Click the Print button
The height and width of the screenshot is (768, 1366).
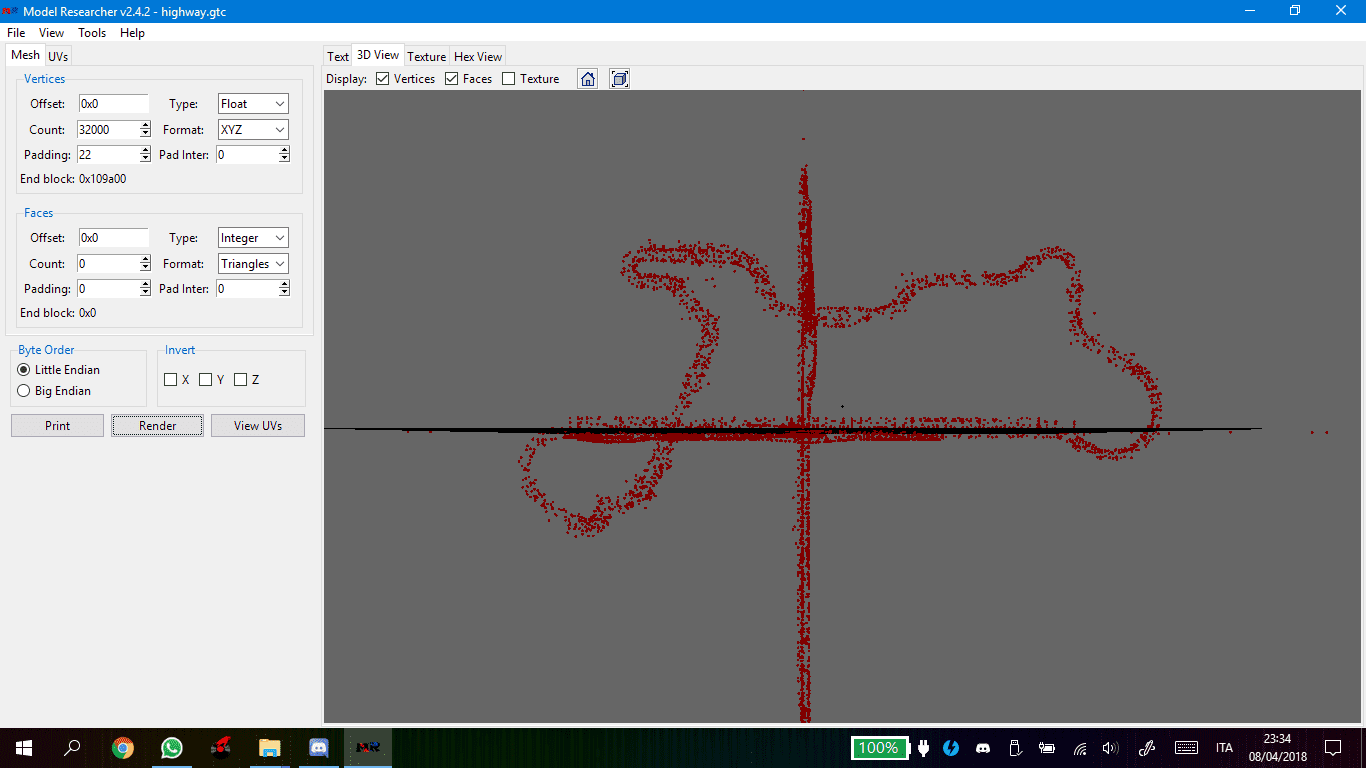pos(58,426)
